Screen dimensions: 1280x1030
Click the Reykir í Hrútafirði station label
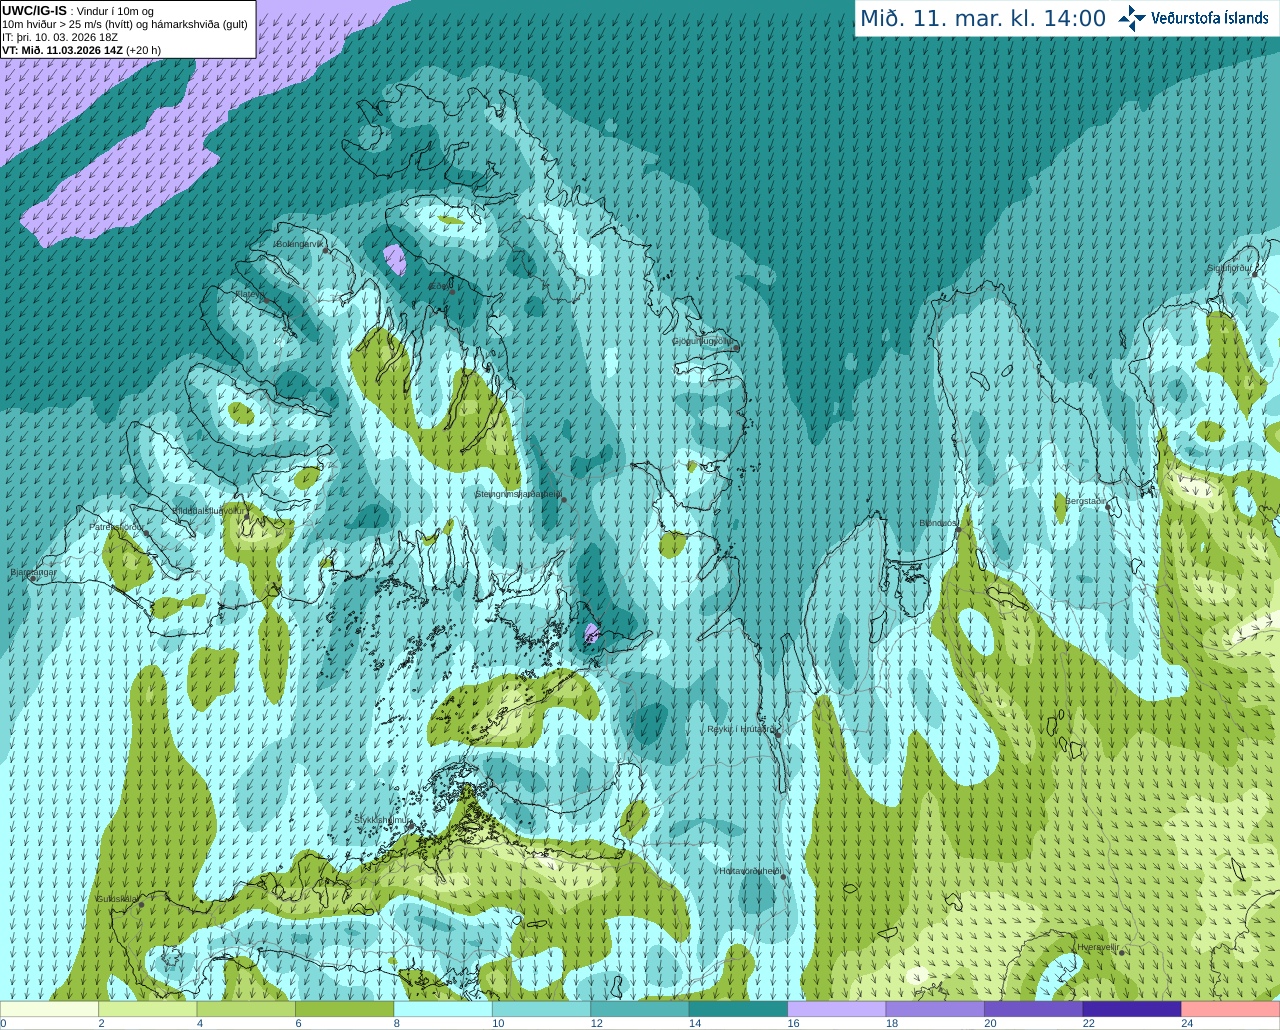coord(741,729)
